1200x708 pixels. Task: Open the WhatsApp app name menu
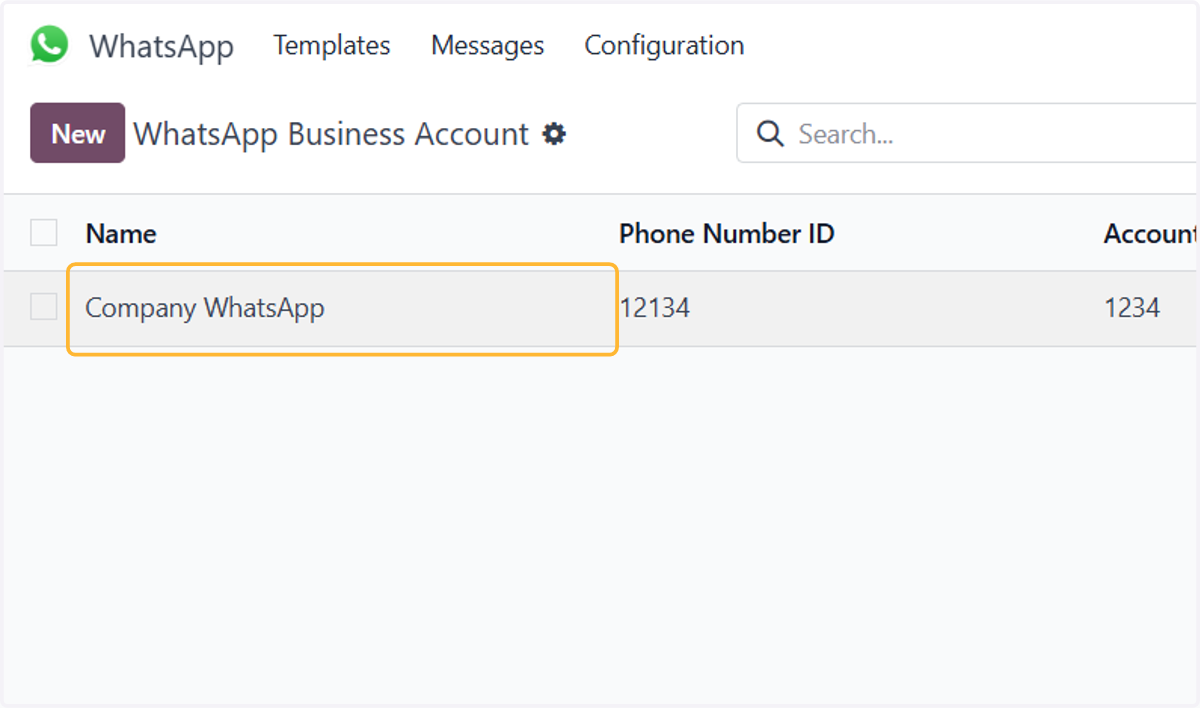point(161,46)
